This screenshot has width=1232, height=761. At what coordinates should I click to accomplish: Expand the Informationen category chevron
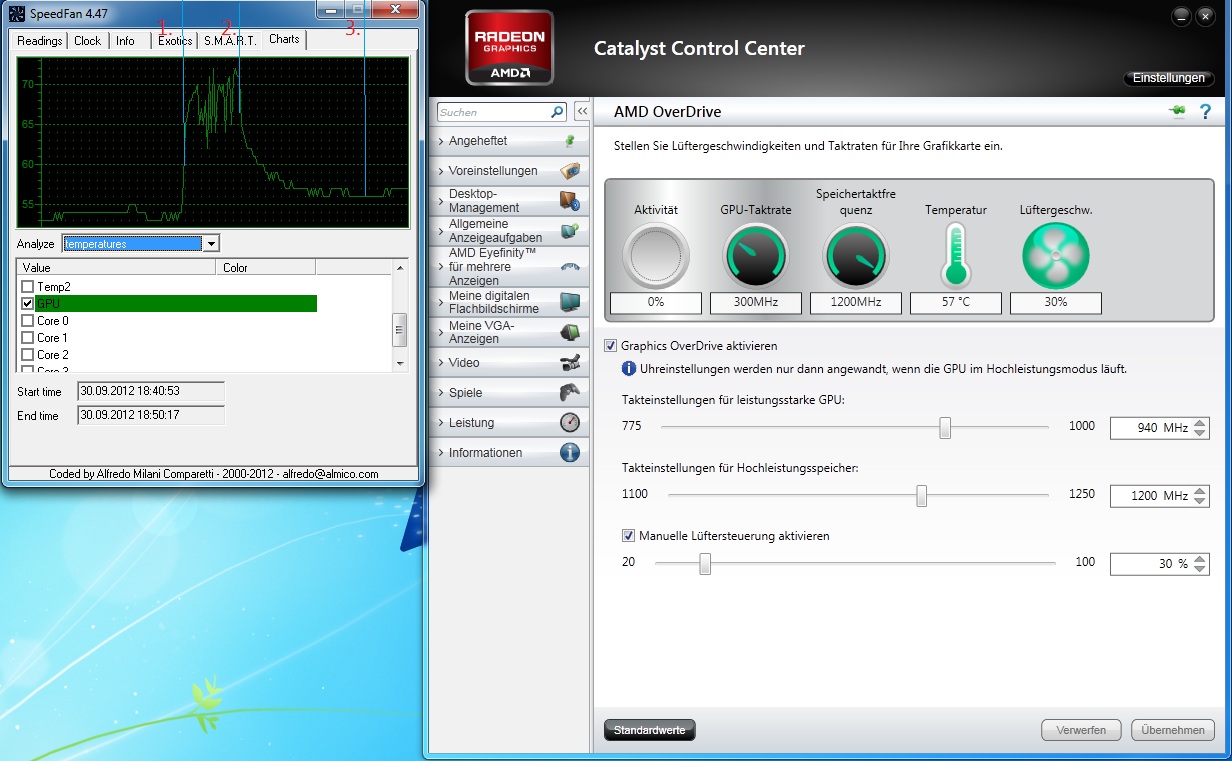[x=441, y=453]
